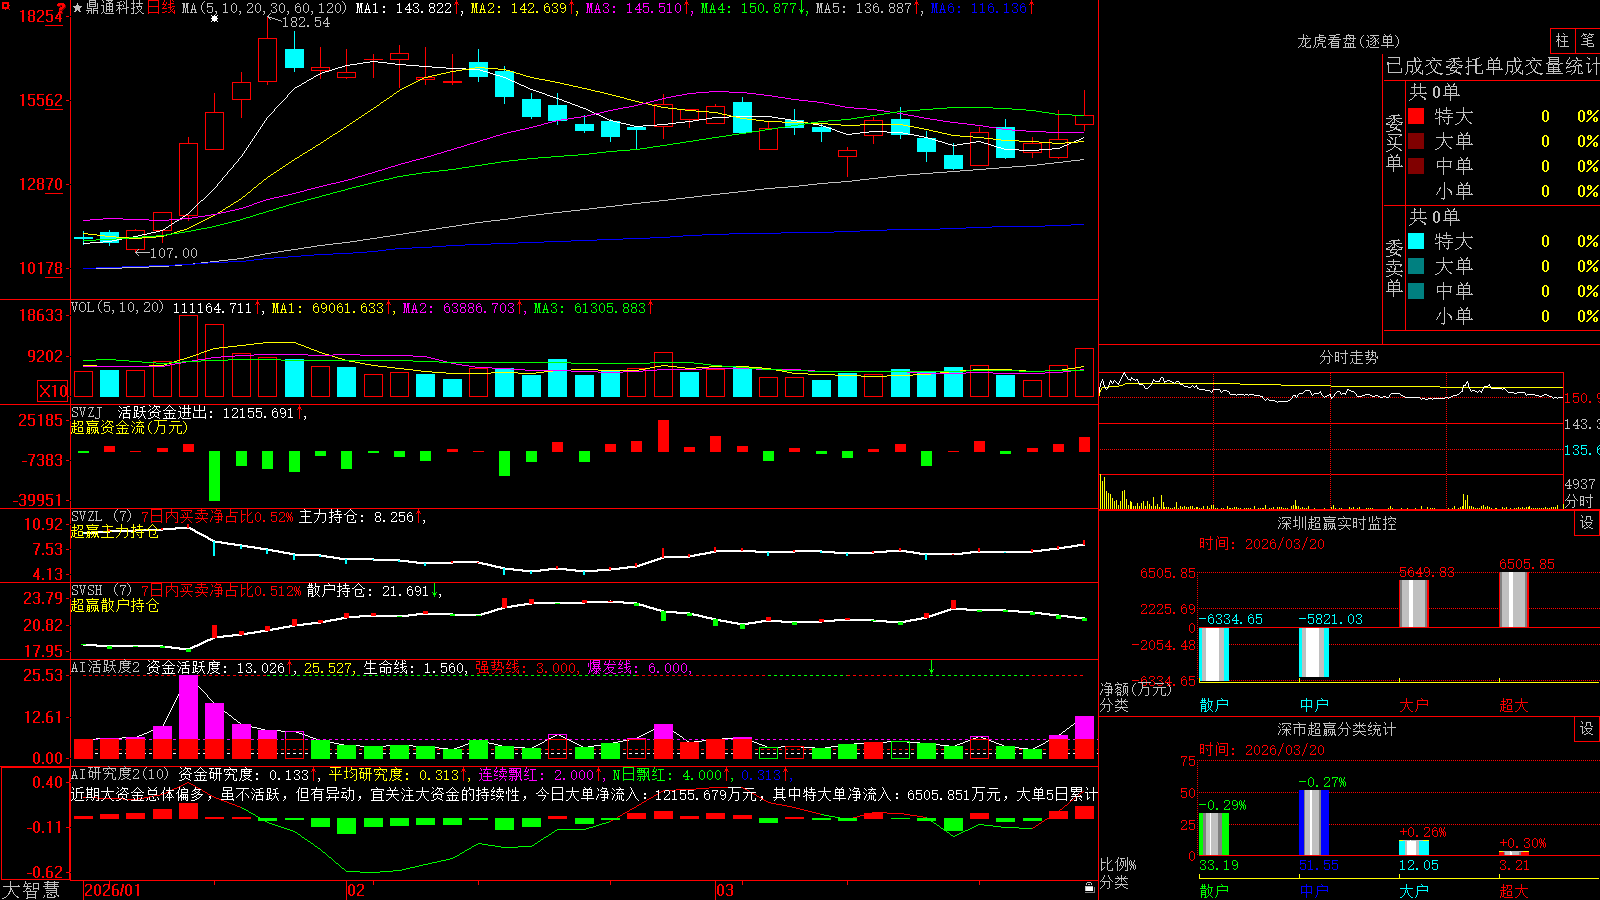Click the star icon before 鼎通科技
The image size is (1600, 900).
[x=78, y=8]
